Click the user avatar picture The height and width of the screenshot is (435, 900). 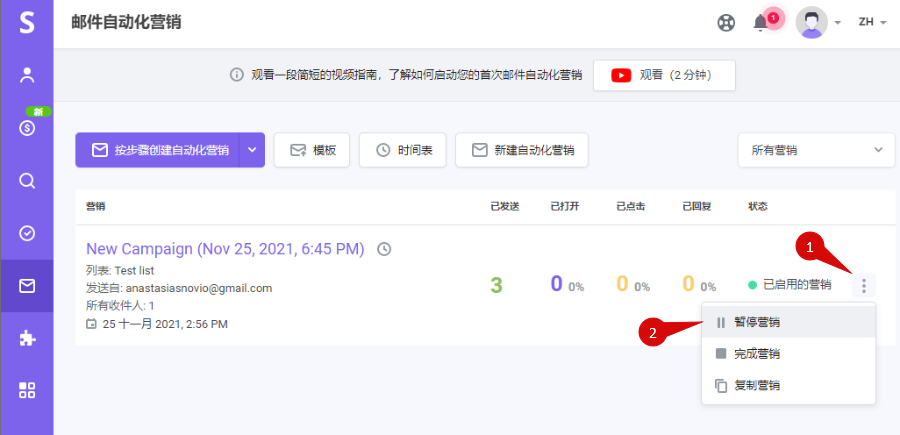coord(811,22)
